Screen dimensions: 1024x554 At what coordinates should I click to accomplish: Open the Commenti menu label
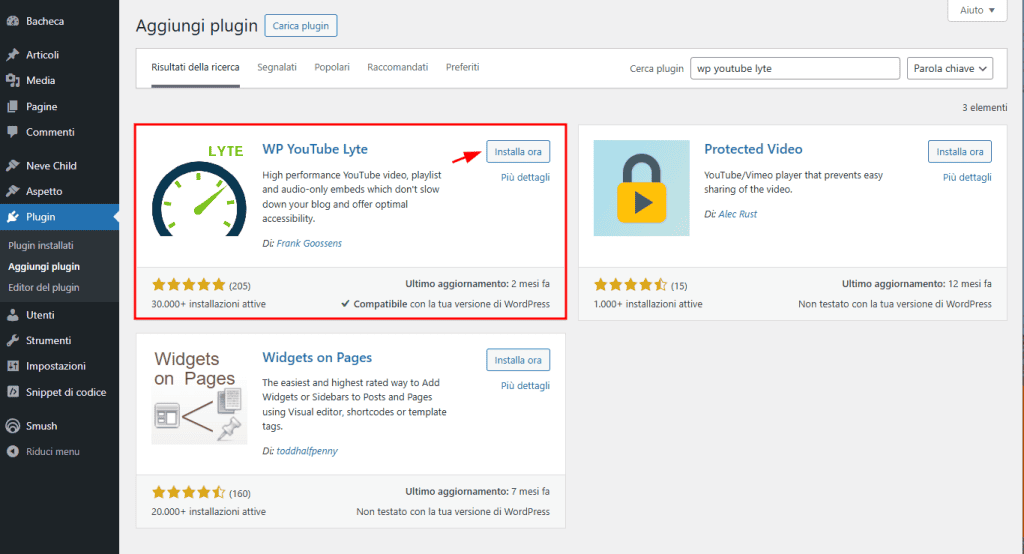(x=50, y=132)
